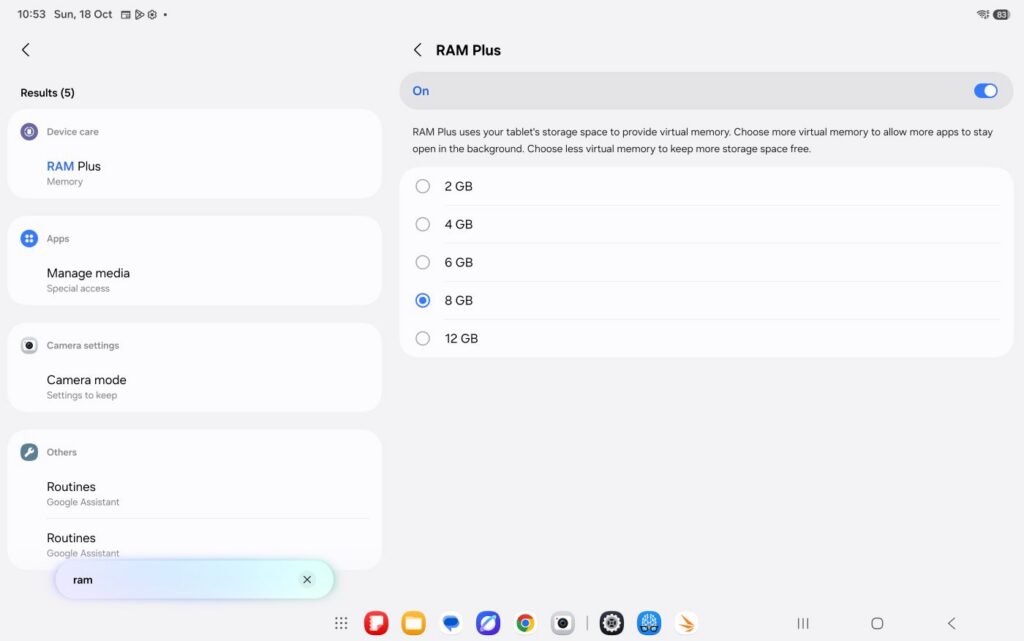Launch the blue brain-with-glasses app
This screenshot has width=1024, height=641.
(649, 623)
